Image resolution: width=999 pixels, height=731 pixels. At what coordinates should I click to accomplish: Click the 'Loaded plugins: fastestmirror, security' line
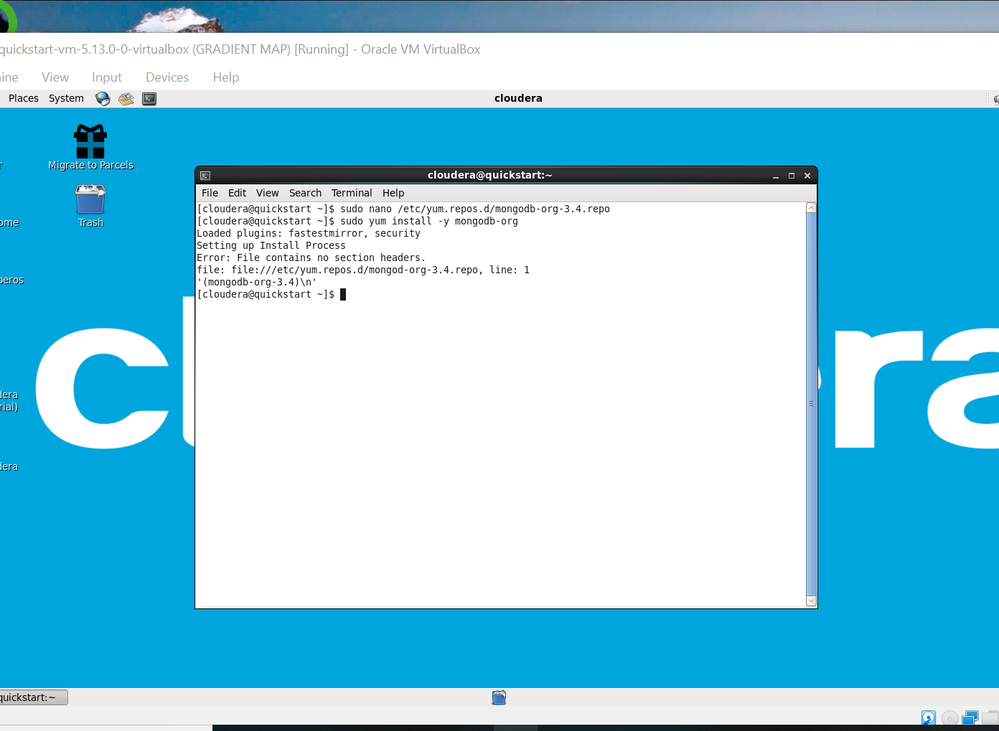[308, 233]
